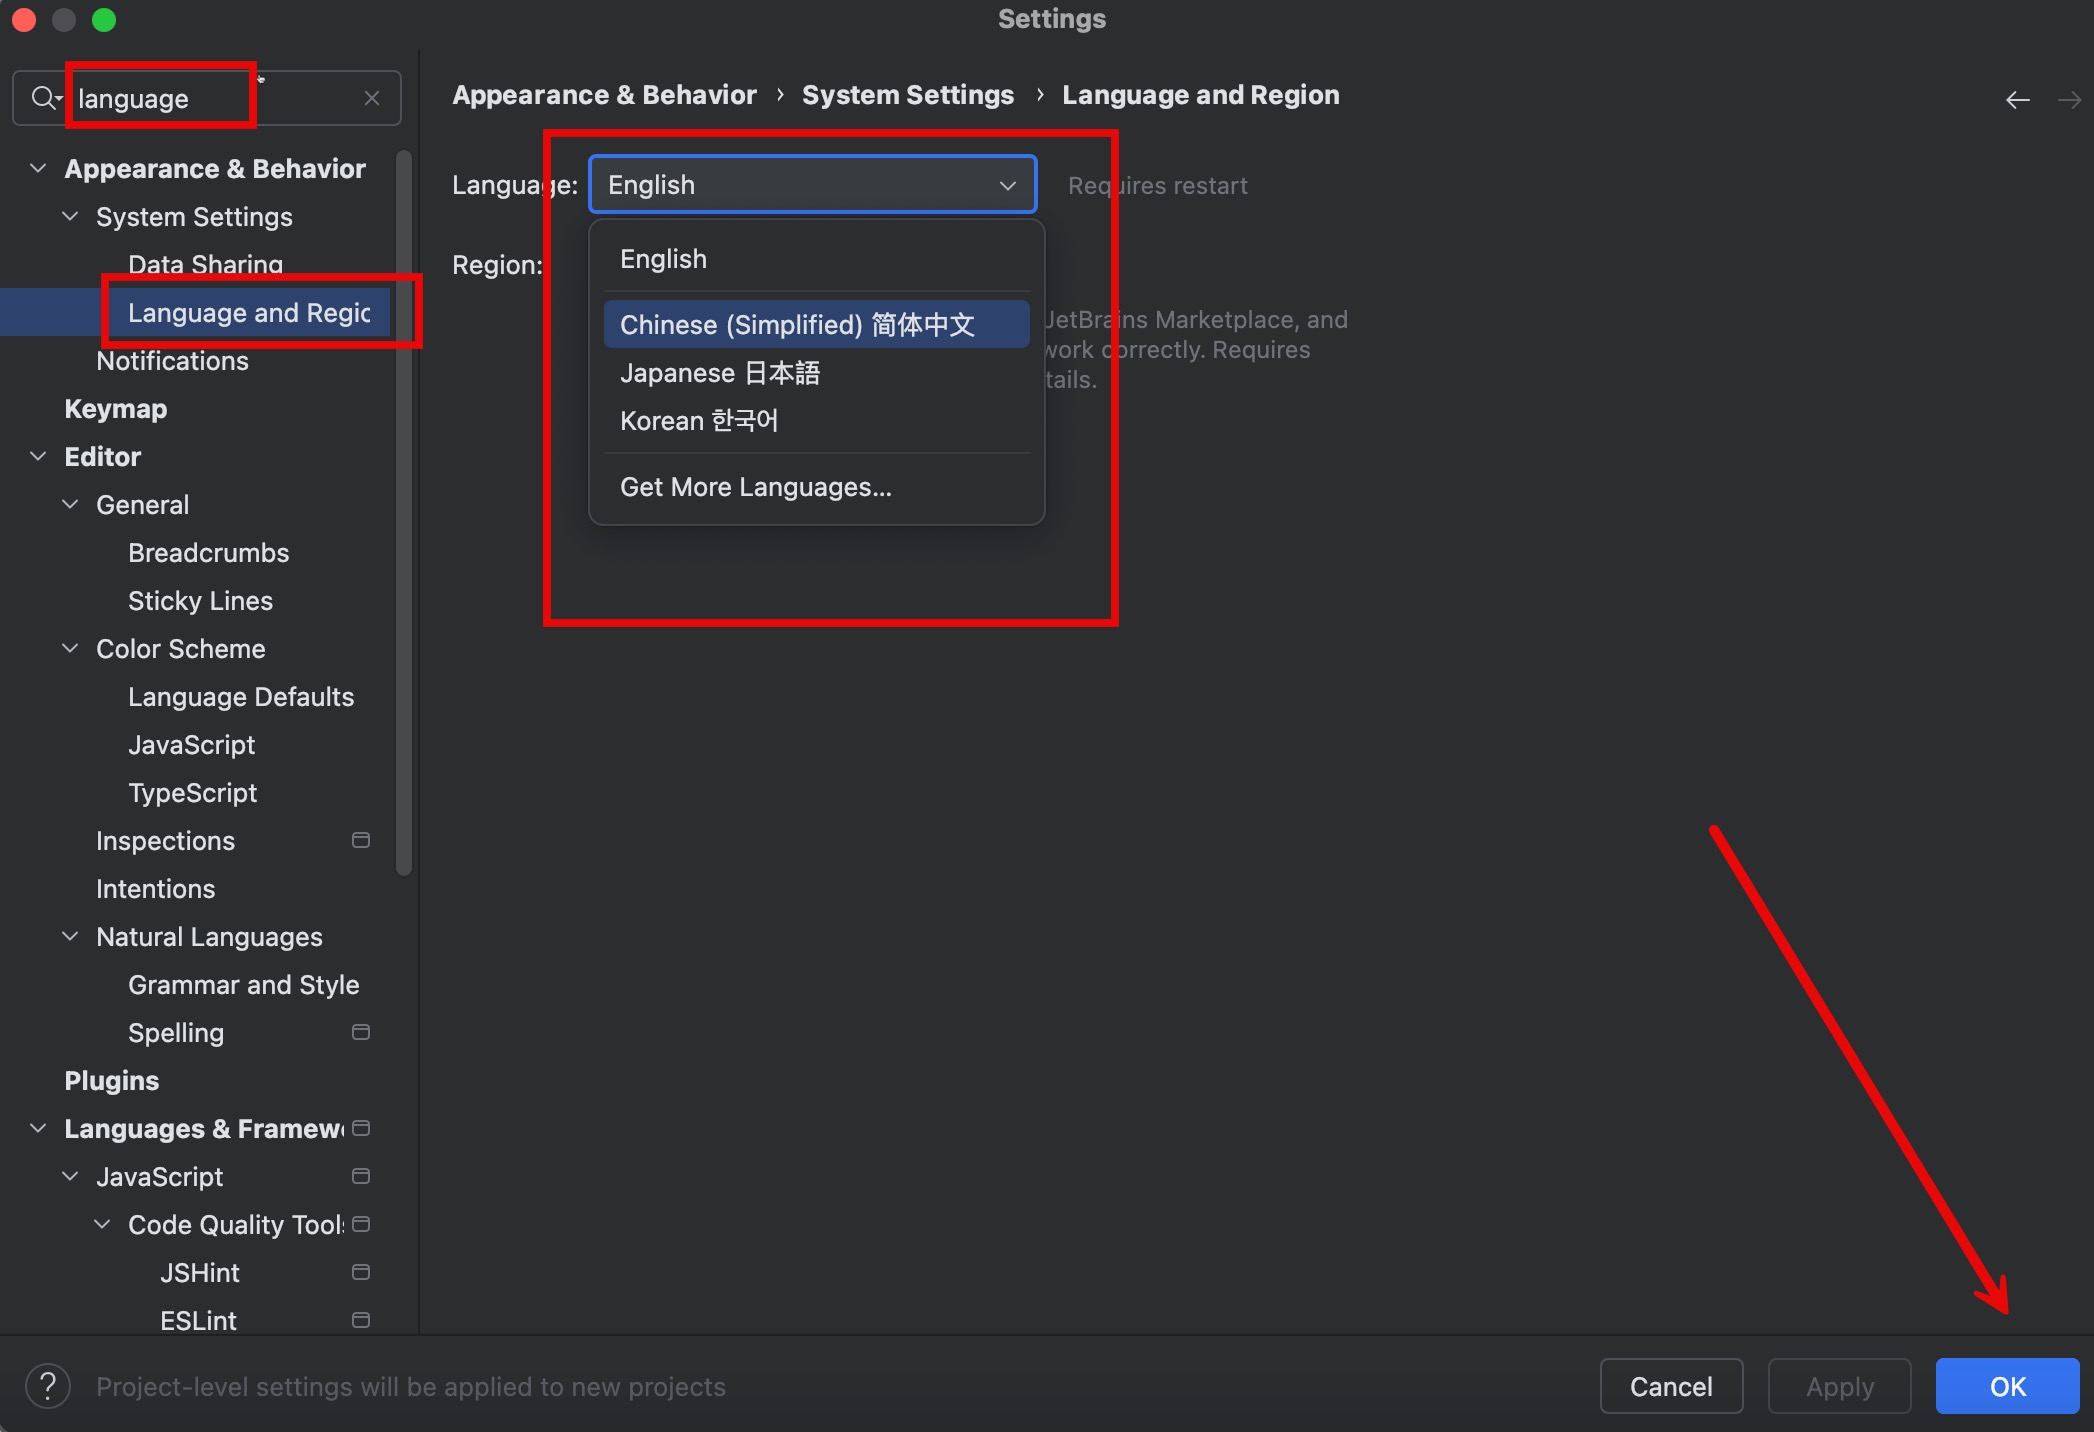Click the project-level icon beside Inspections
Image resolution: width=2094 pixels, height=1432 pixels.
tap(361, 840)
